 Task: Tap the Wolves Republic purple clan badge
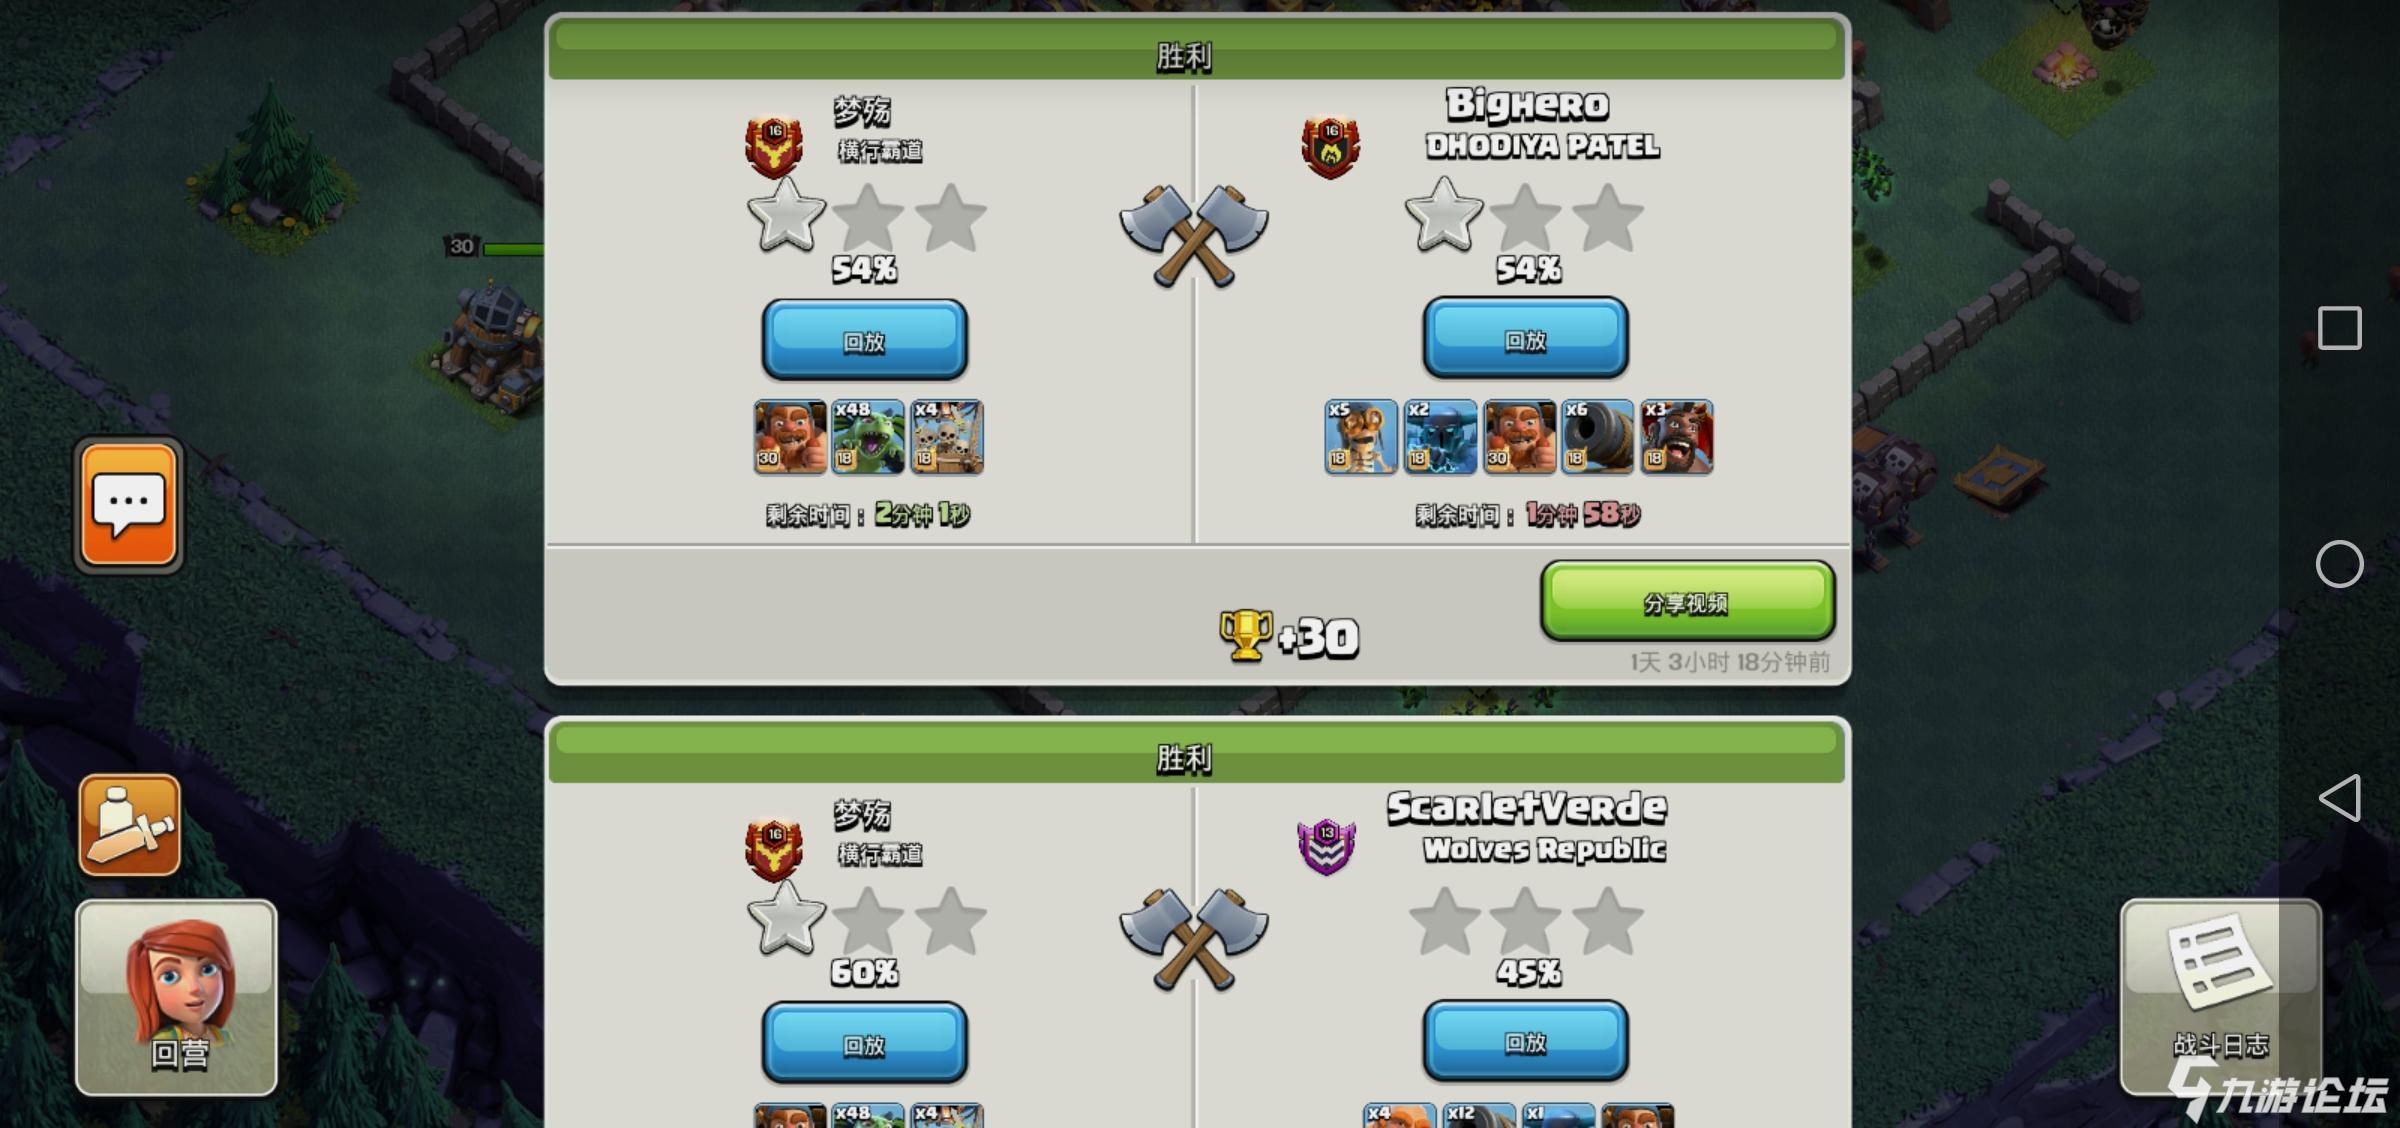[x=1326, y=848]
